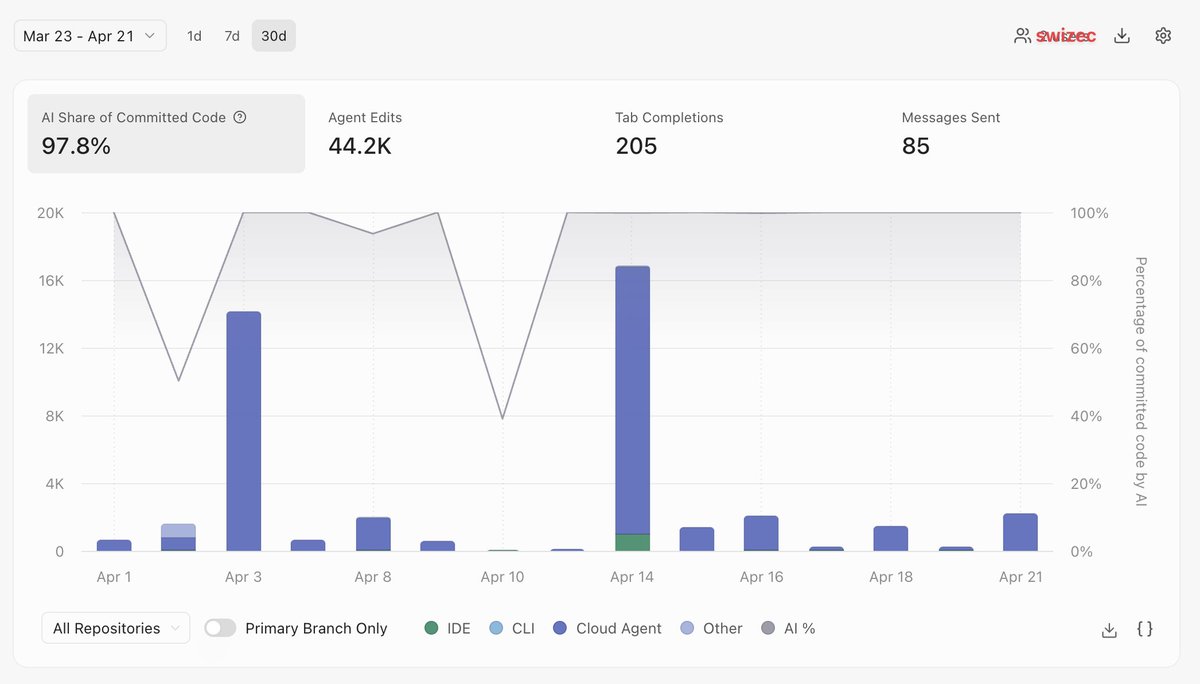Switch to the 7d time range

pyautogui.click(x=232, y=36)
